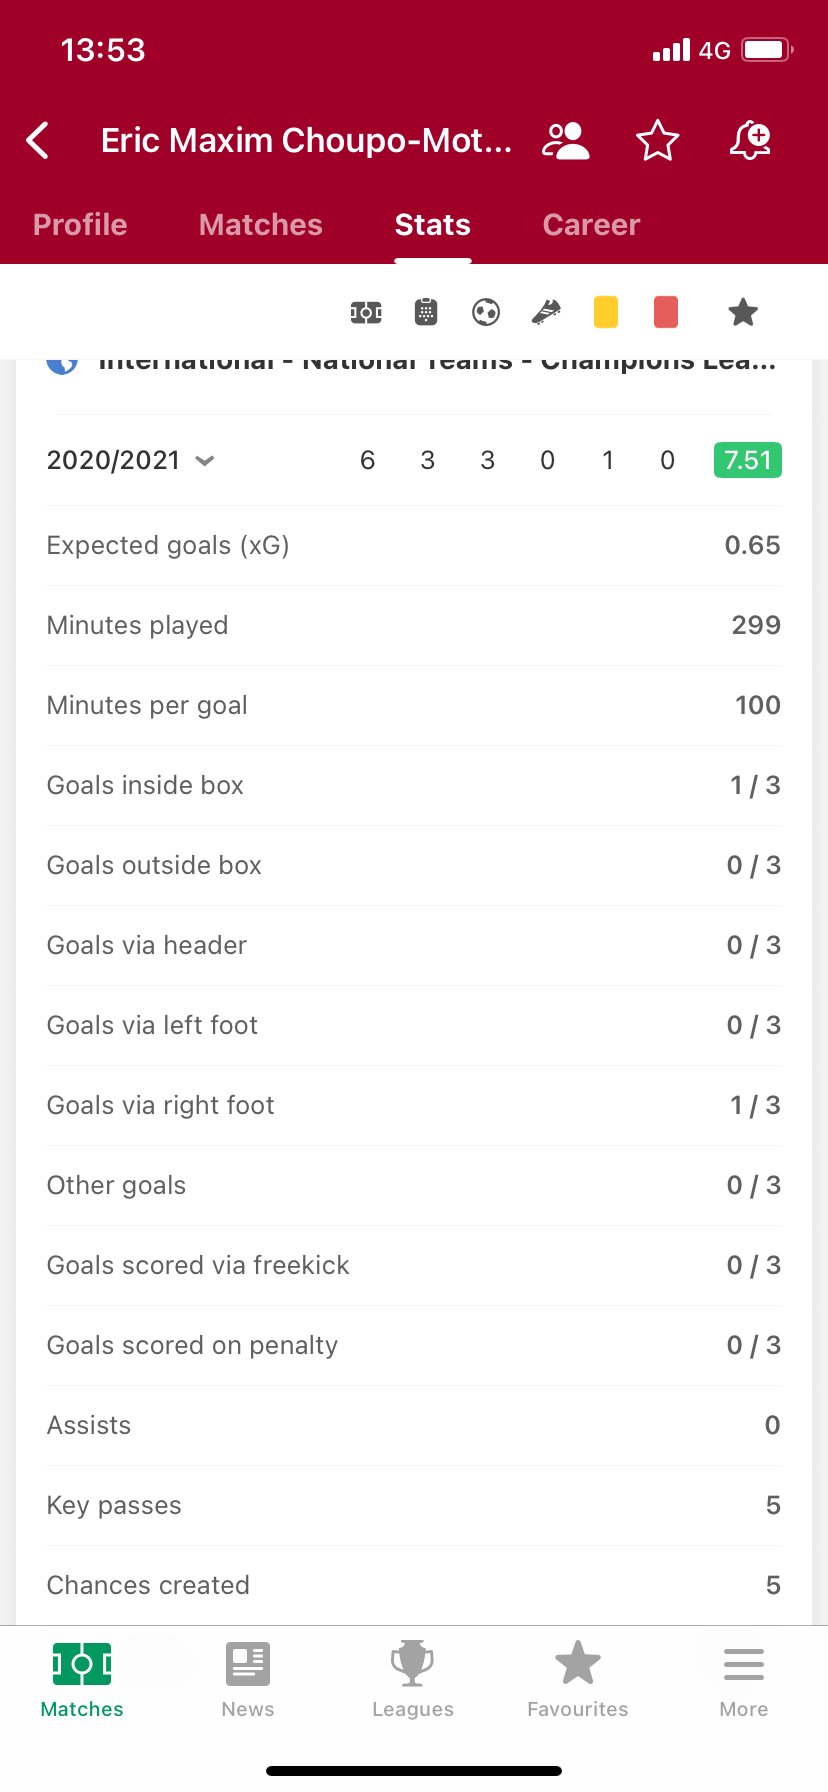Open the More menu in bottom bar
The height and width of the screenshot is (1792, 828).
744,1681
